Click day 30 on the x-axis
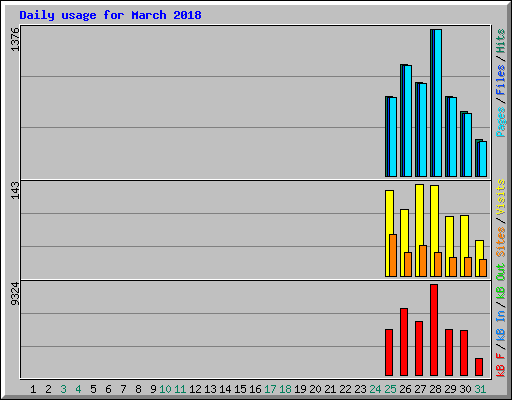Screen dimensions: 512x400 (x=465, y=389)
